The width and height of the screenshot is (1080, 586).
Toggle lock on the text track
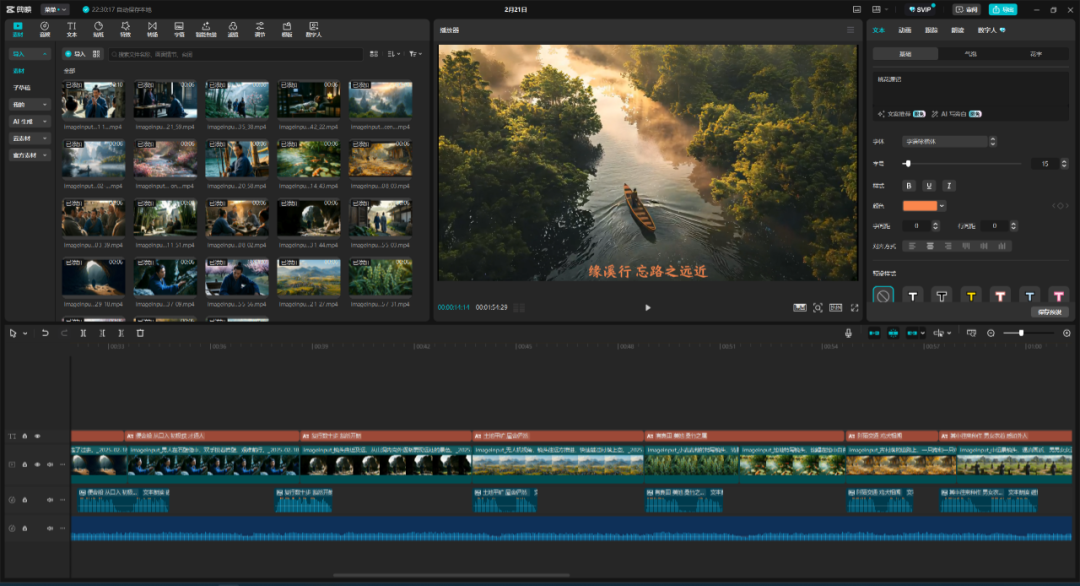[x=25, y=436]
